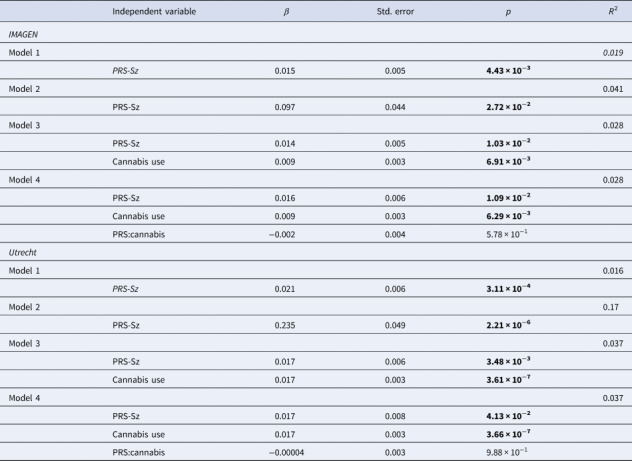Select the 0.049 standard error value
632x461 pixels.
click(x=395, y=325)
